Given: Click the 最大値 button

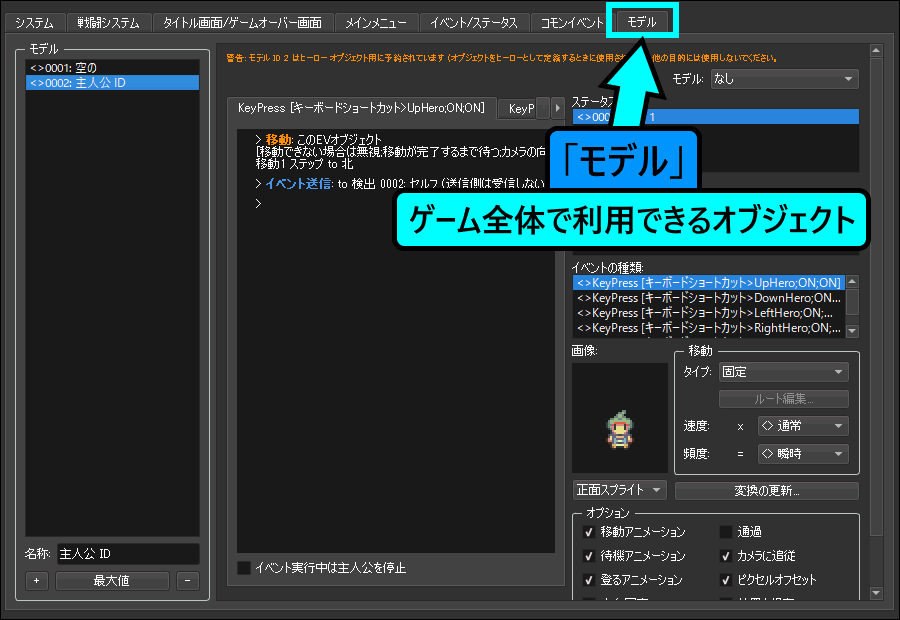Looking at the screenshot, I should pyautogui.click(x=112, y=581).
